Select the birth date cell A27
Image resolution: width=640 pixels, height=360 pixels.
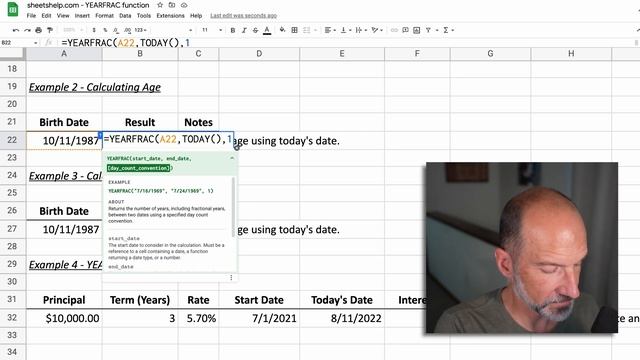click(x=64, y=229)
